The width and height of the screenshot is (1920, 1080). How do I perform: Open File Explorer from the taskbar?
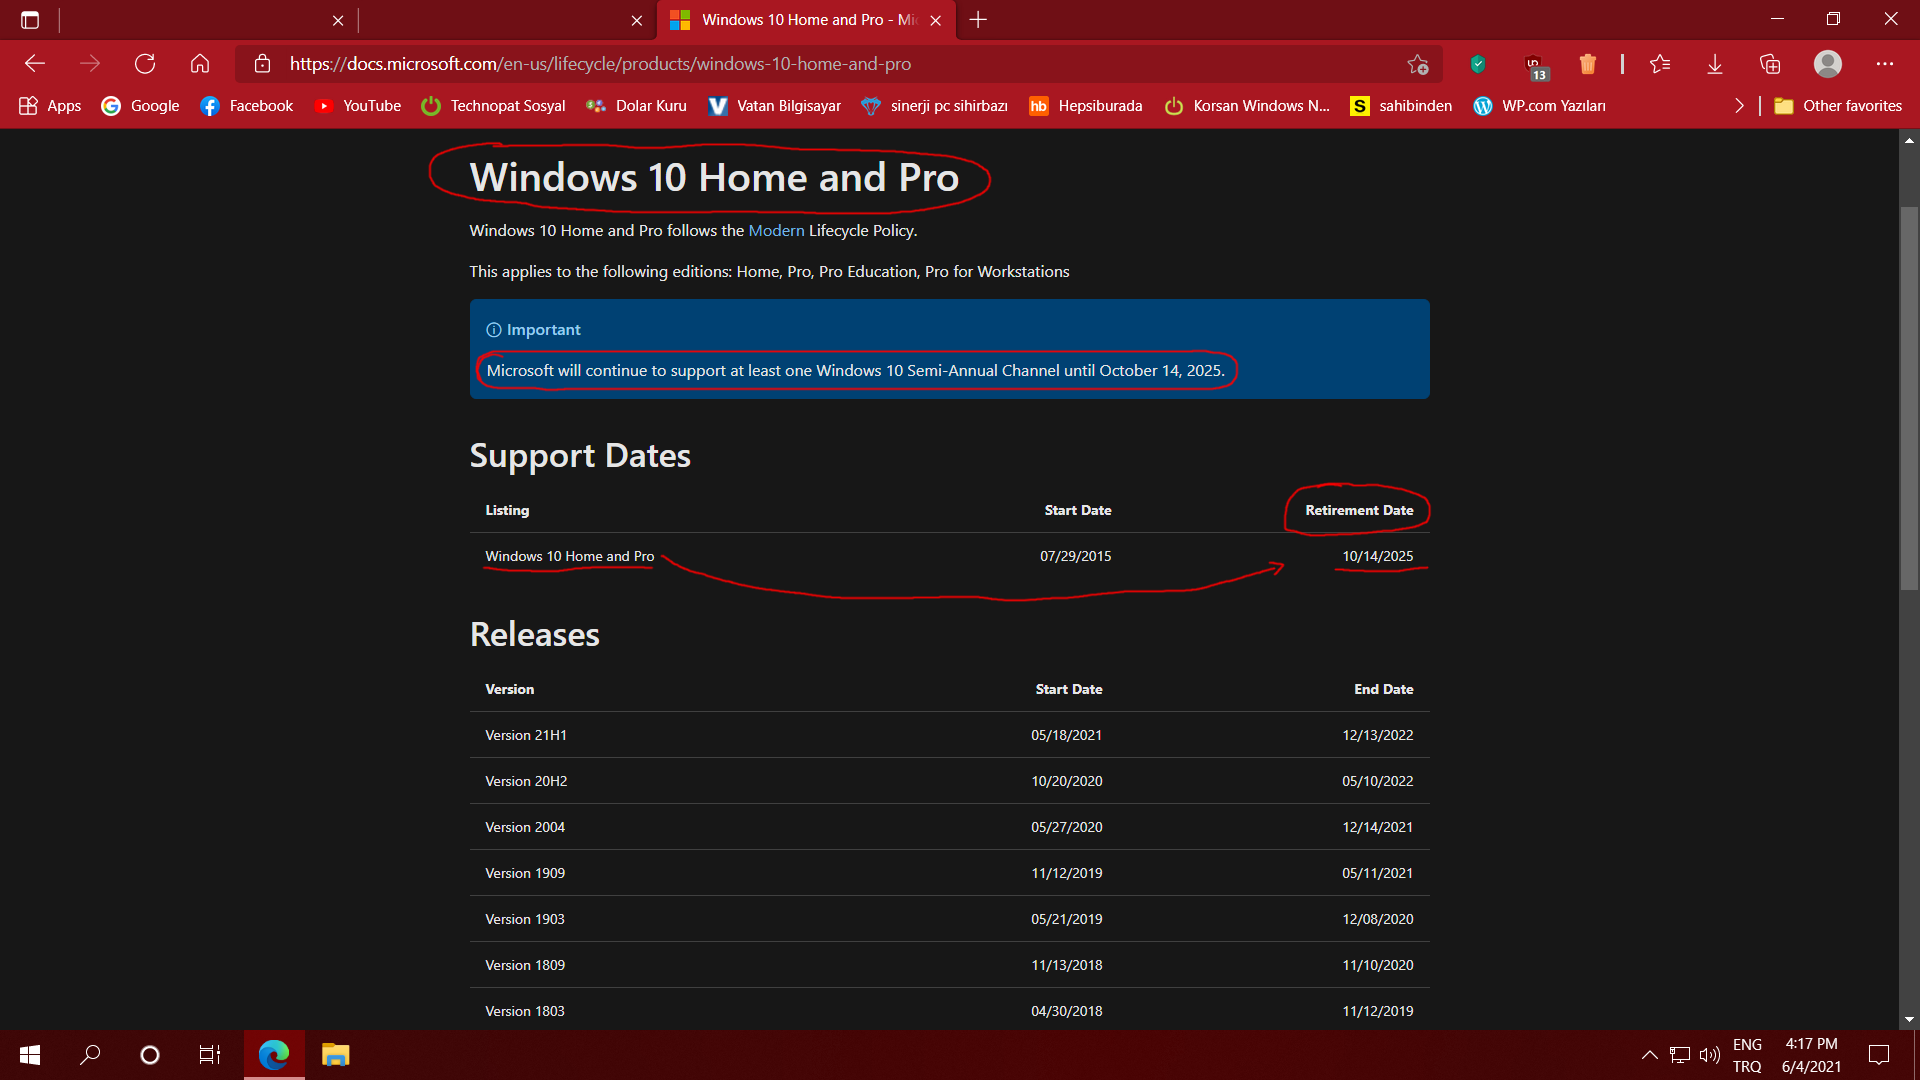click(x=335, y=1055)
